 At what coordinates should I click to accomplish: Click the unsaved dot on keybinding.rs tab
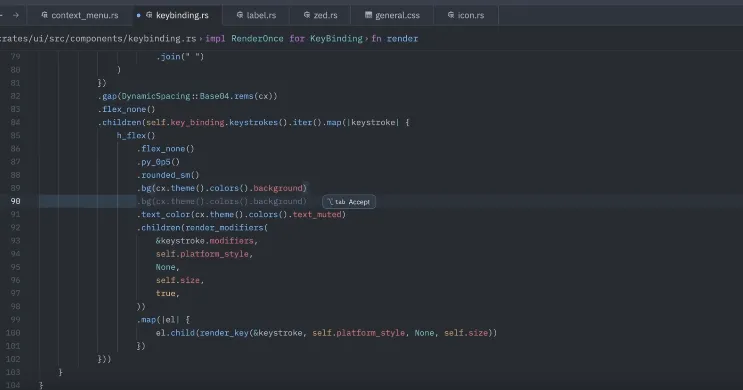click(x=138, y=15)
